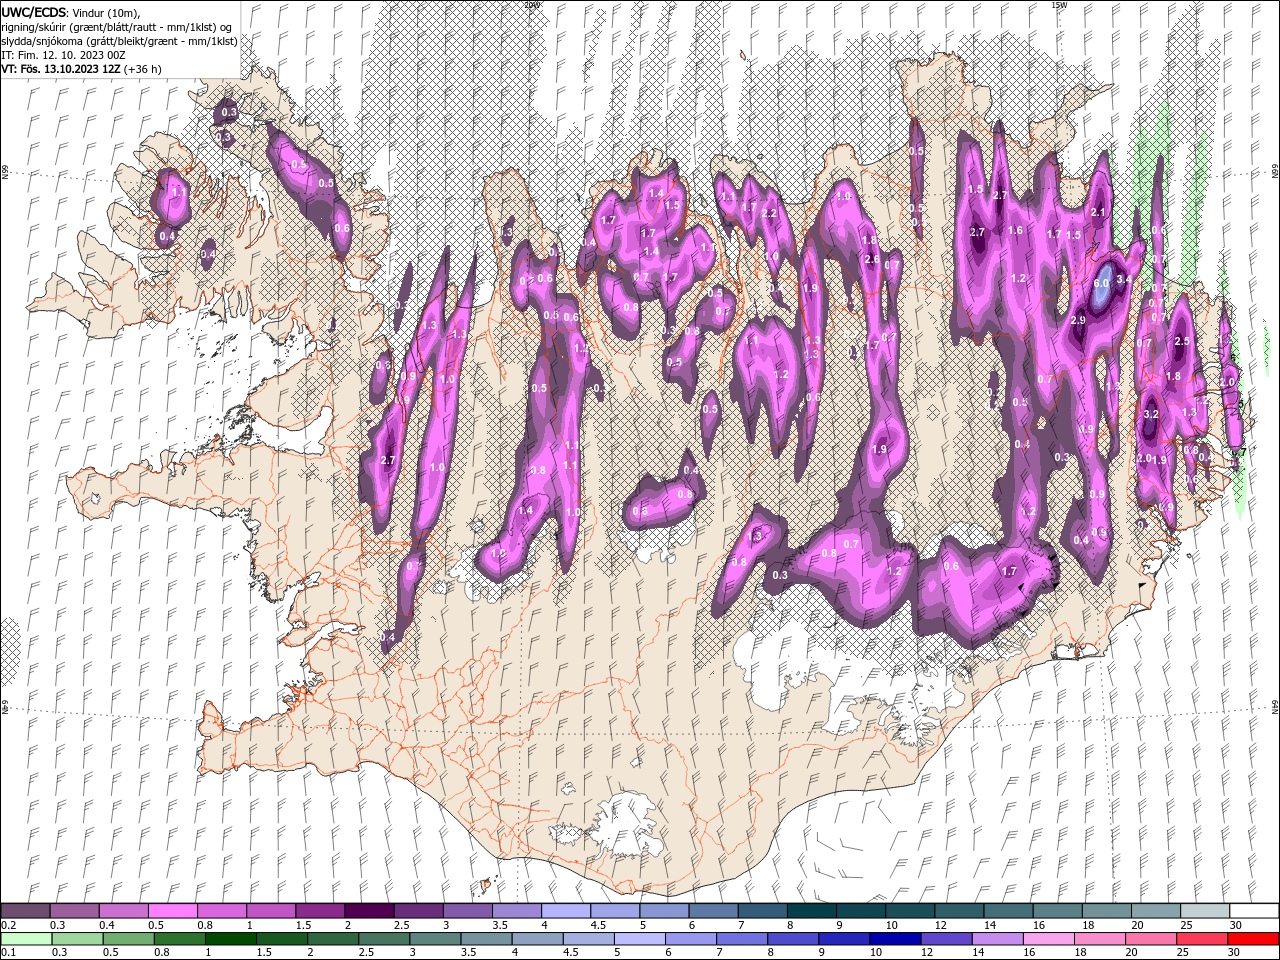Select the upper legend swatch between 6 and 7
Screen dimensions: 1280x960
[712, 911]
